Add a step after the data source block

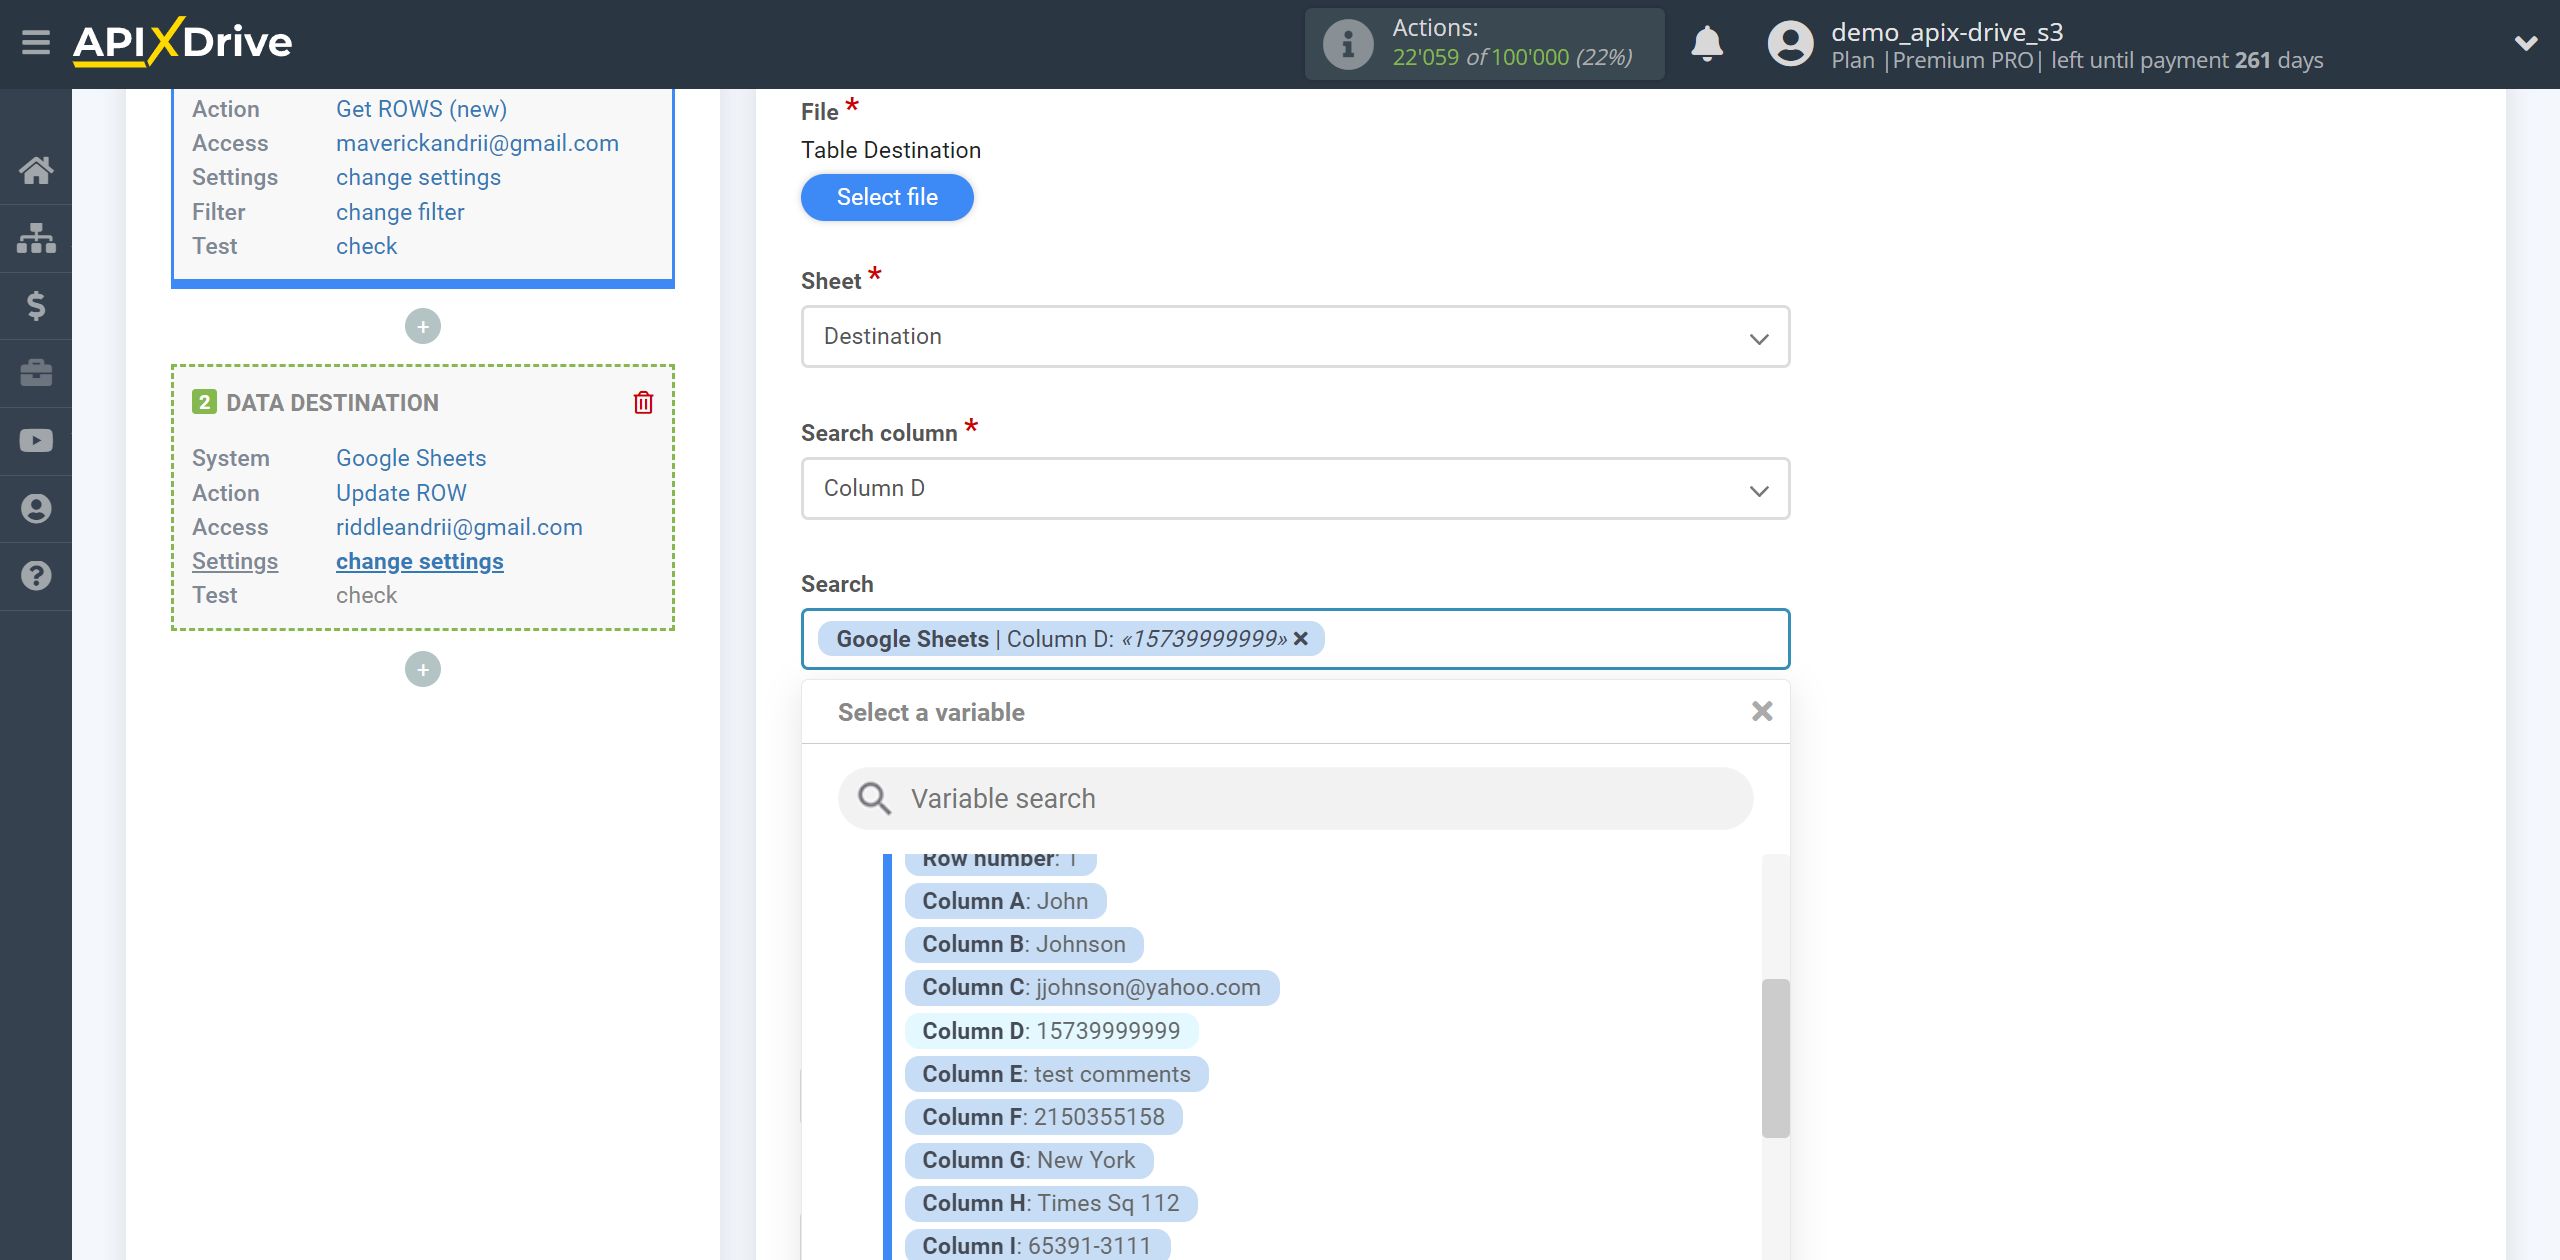[x=423, y=326]
